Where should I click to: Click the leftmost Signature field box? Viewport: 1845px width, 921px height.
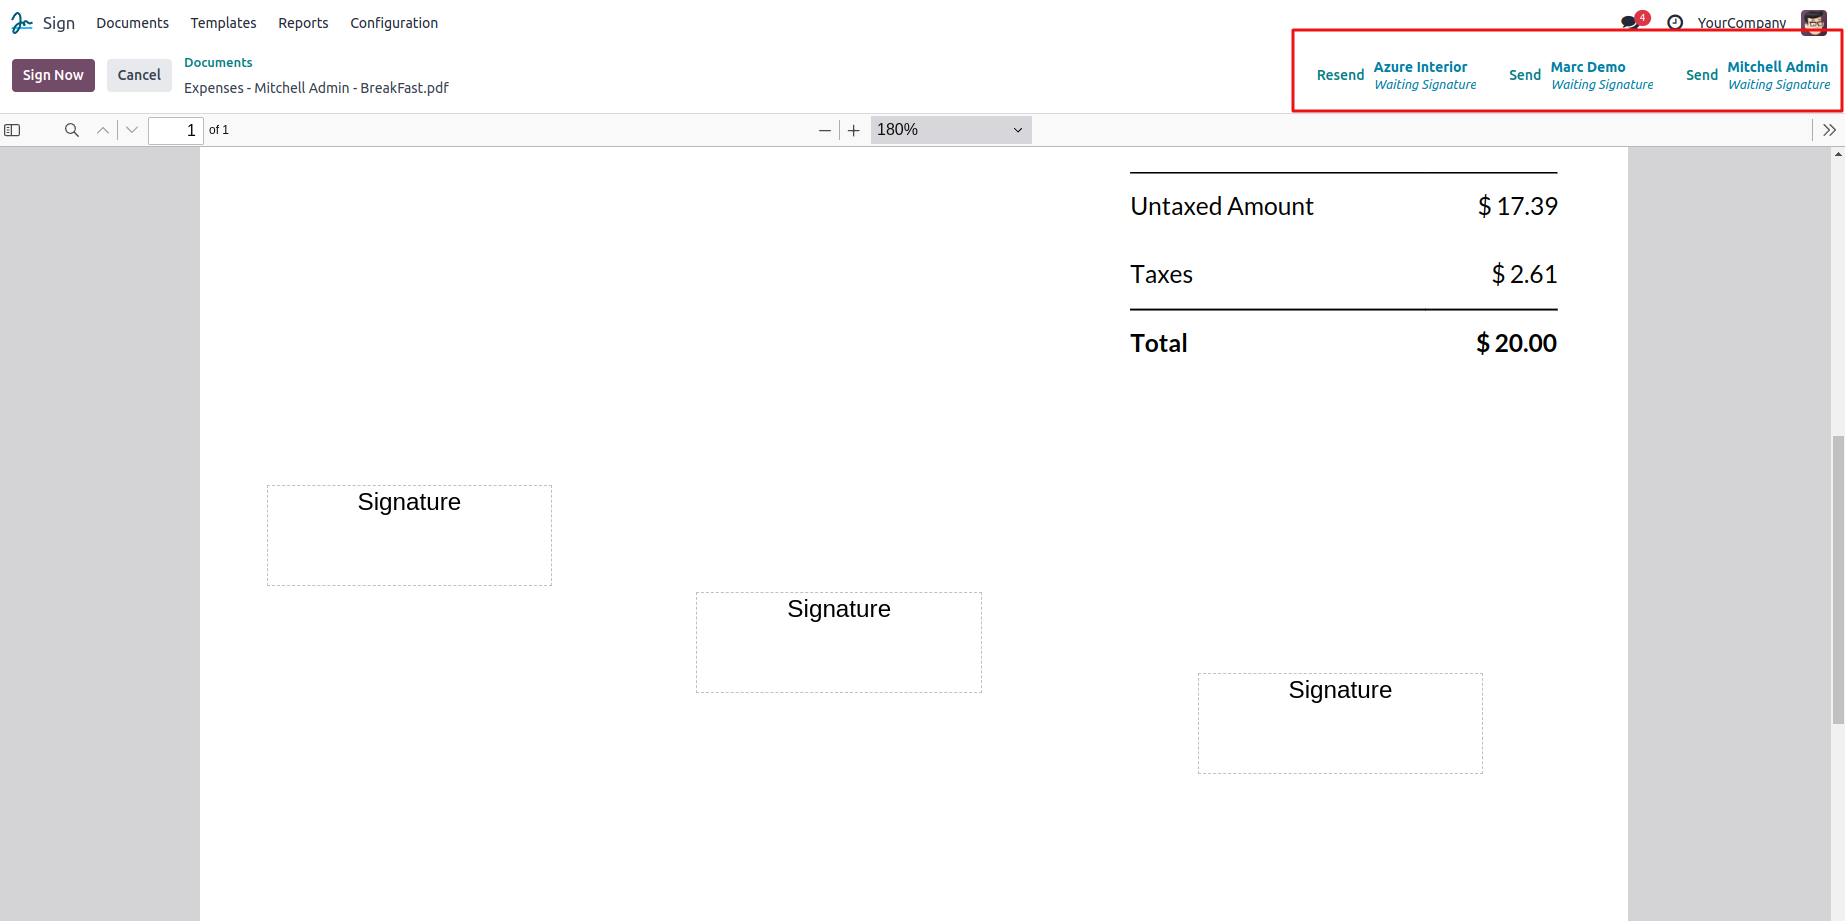pos(409,535)
